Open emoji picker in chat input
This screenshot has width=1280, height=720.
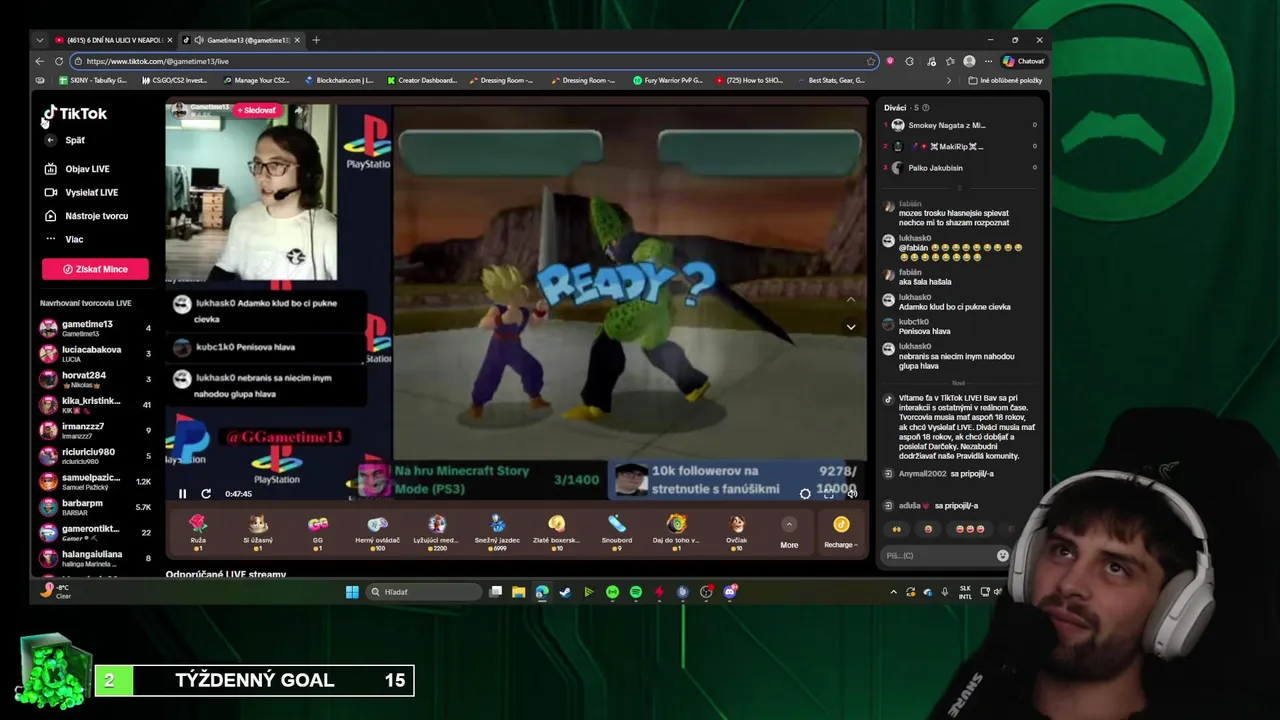click(1003, 555)
